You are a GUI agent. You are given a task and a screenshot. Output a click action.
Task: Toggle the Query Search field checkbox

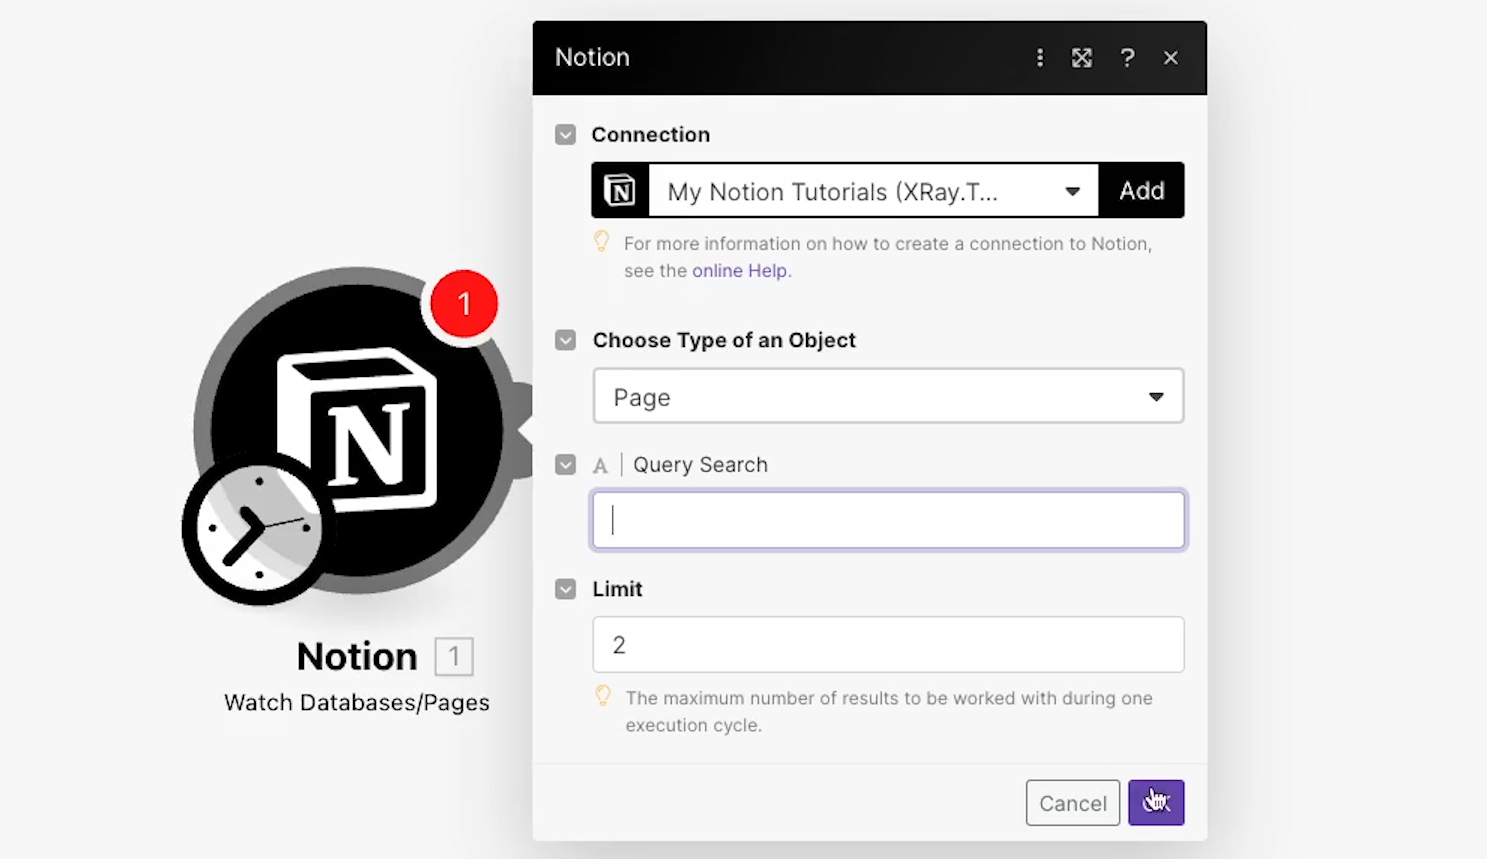click(566, 465)
